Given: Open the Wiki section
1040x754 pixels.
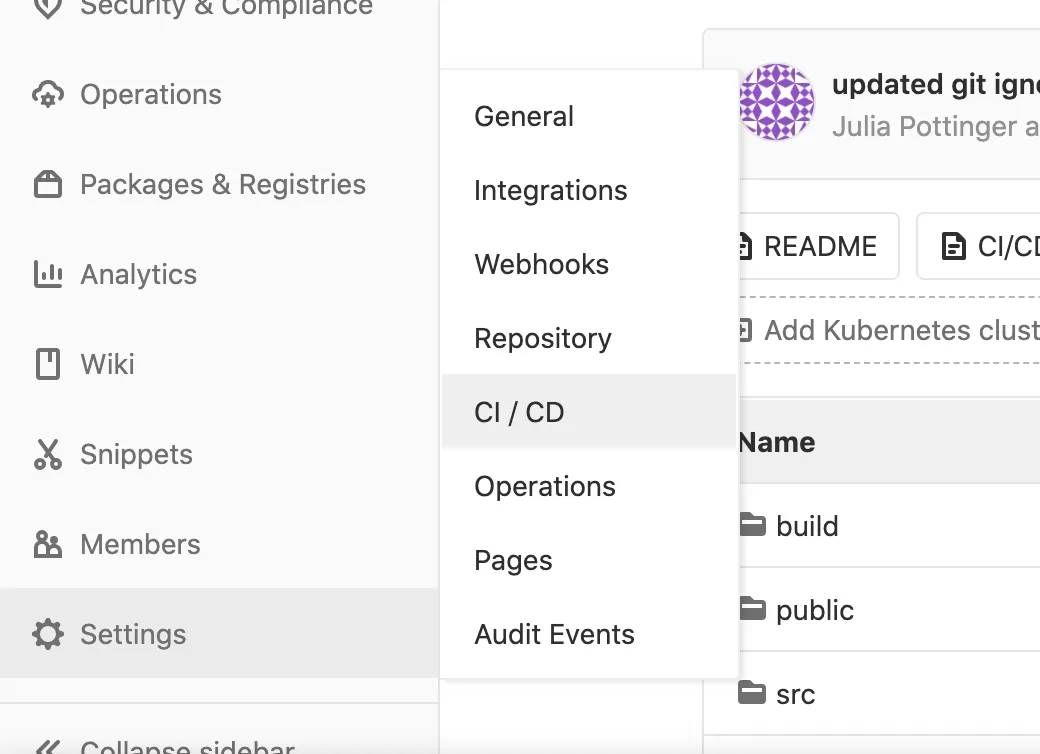Looking at the screenshot, I should 219,364.
